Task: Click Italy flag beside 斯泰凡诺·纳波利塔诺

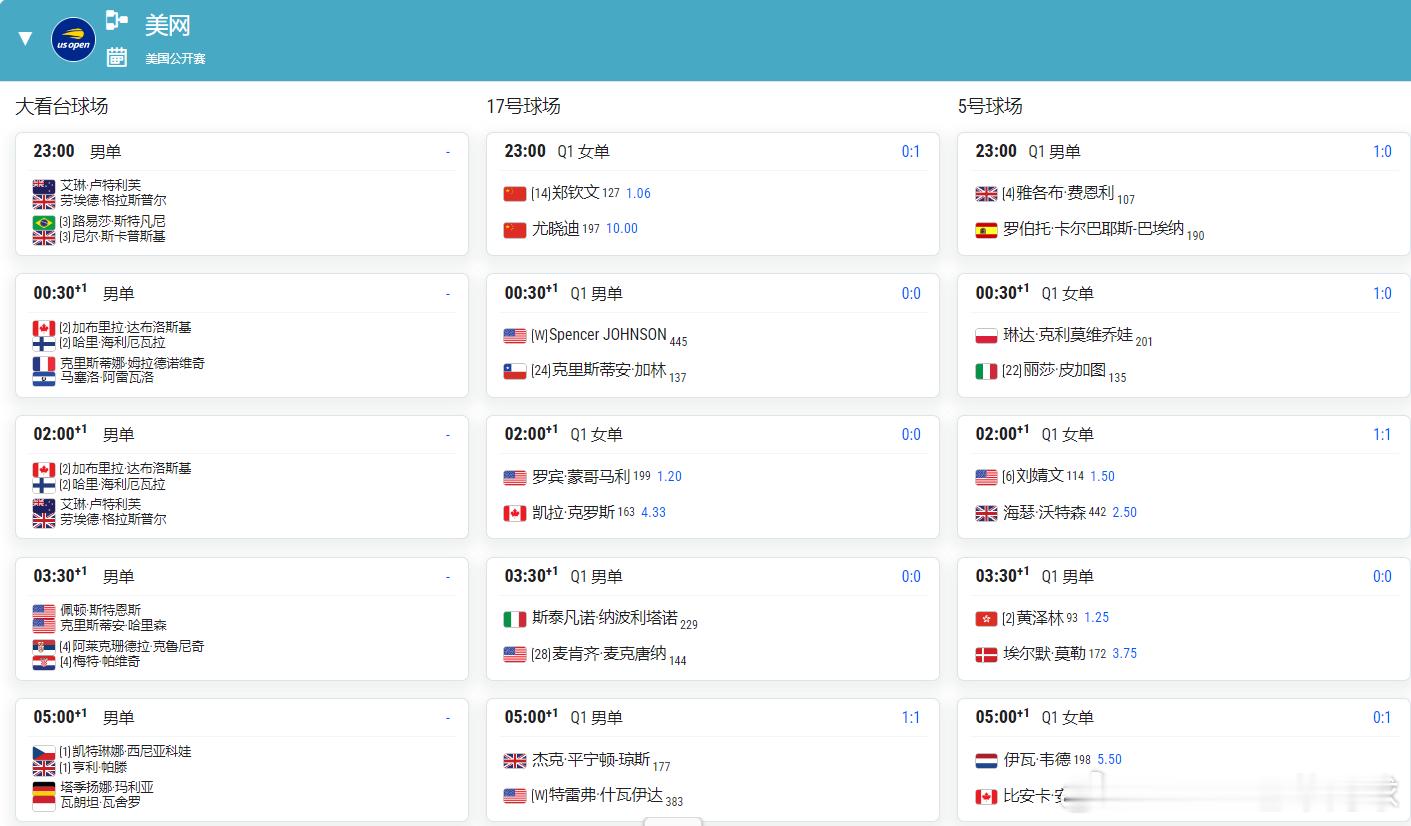Action: point(515,619)
